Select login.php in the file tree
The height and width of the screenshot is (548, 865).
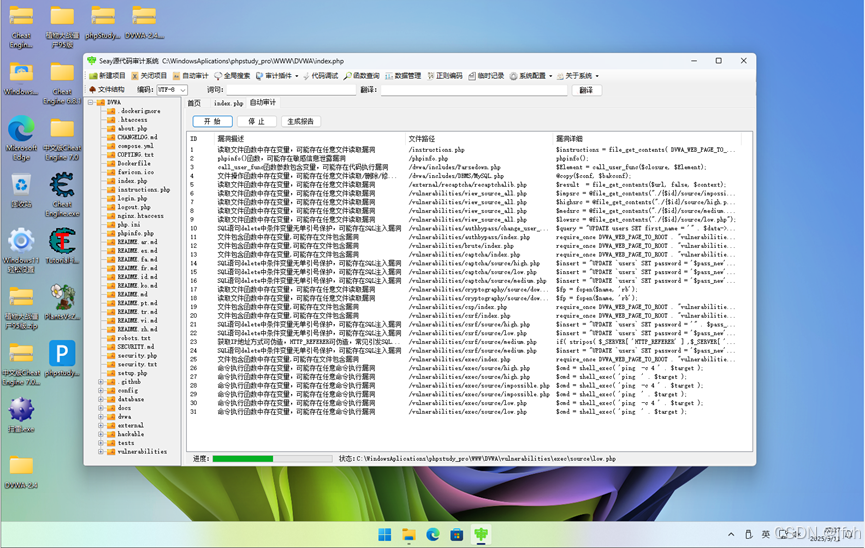132,198
